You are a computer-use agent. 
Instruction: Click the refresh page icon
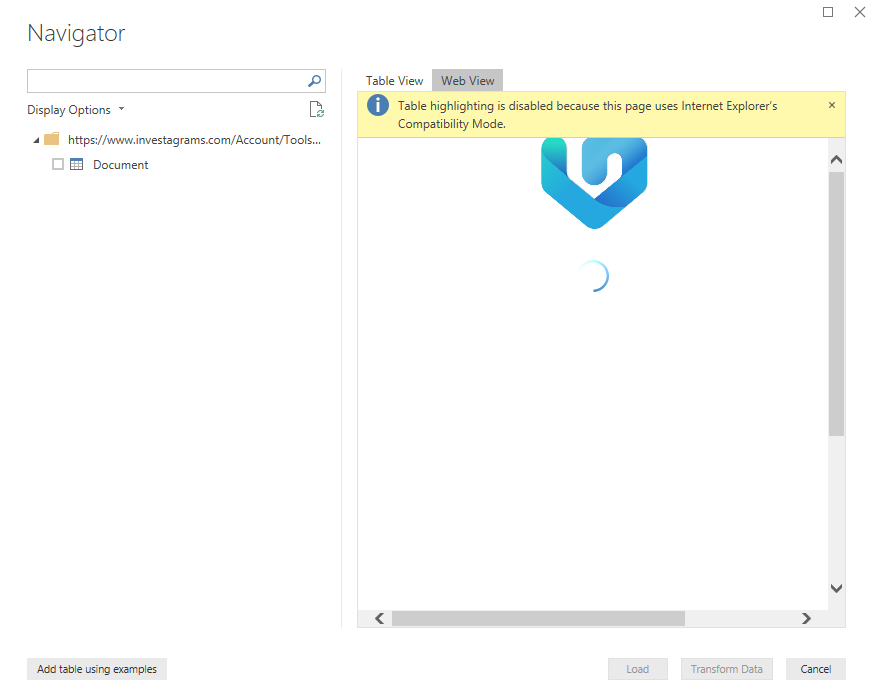pyautogui.click(x=316, y=110)
